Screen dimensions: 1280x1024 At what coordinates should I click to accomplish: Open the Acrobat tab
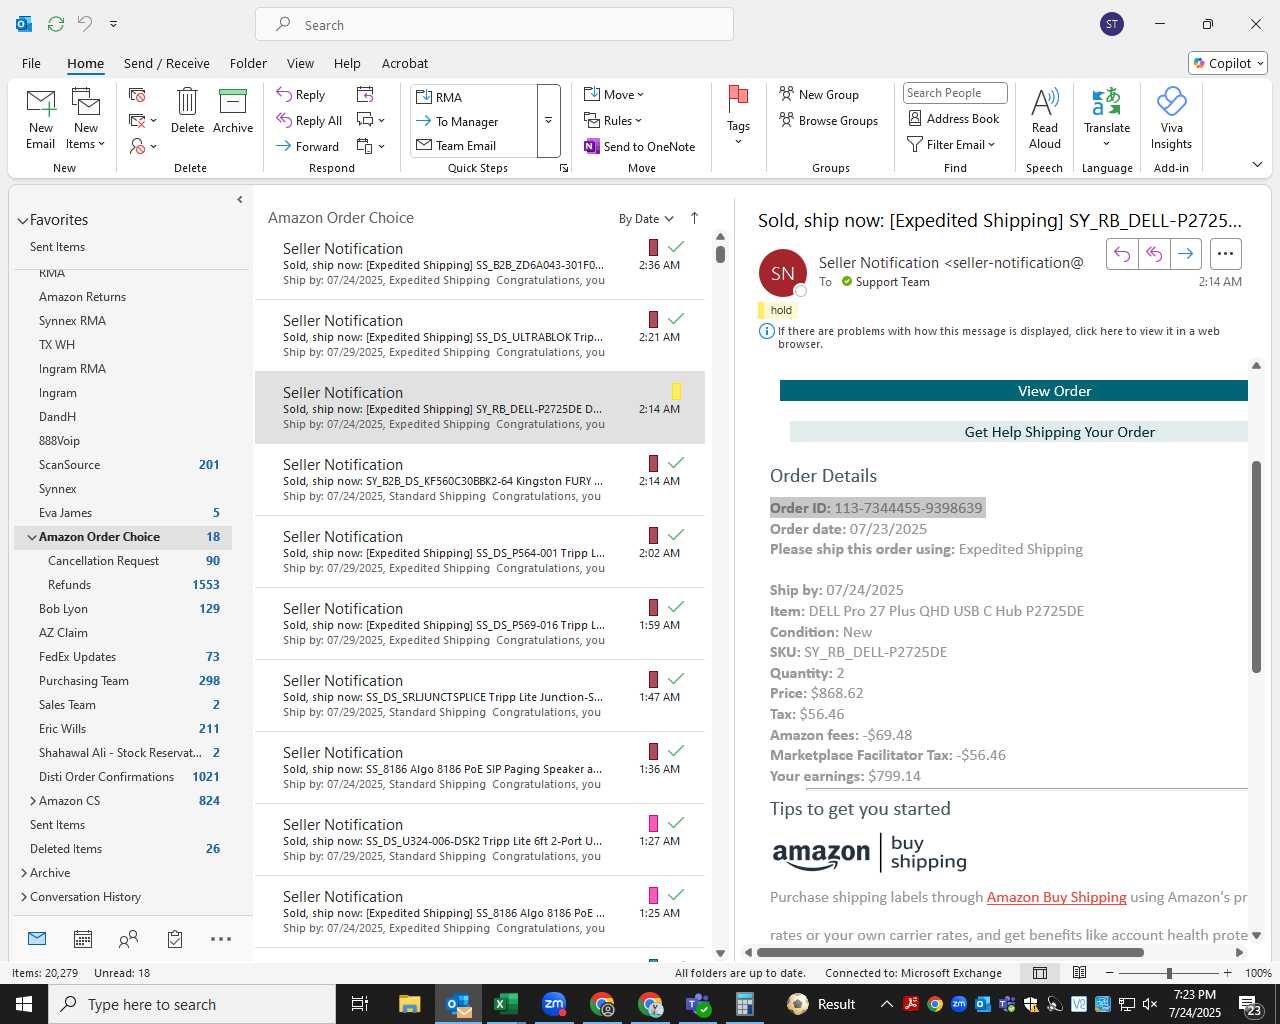pos(405,63)
